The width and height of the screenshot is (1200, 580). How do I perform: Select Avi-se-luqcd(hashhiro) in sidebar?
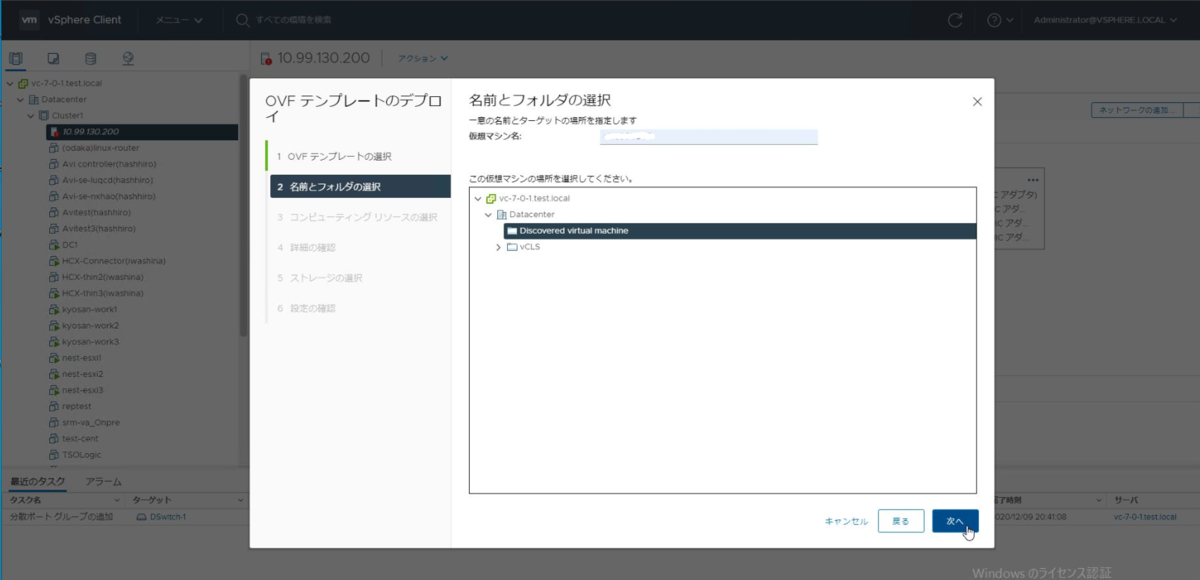pyautogui.click(x=109, y=180)
